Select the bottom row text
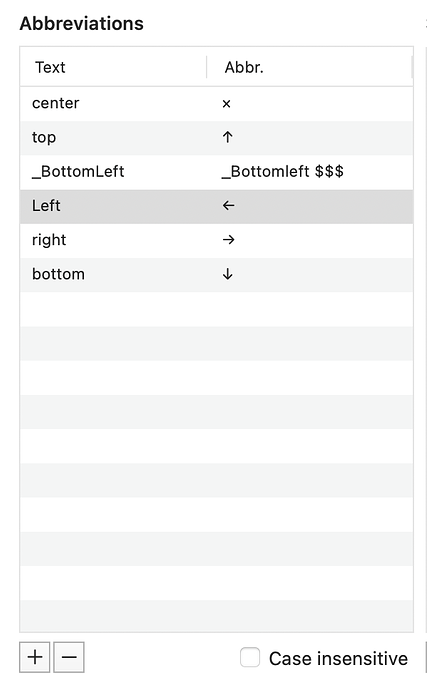The height and width of the screenshot is (690, 427). [x=59, y=274]
